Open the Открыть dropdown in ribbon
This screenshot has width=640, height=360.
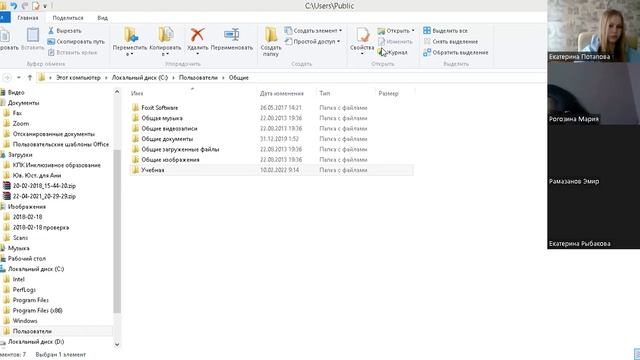[396, 31]
